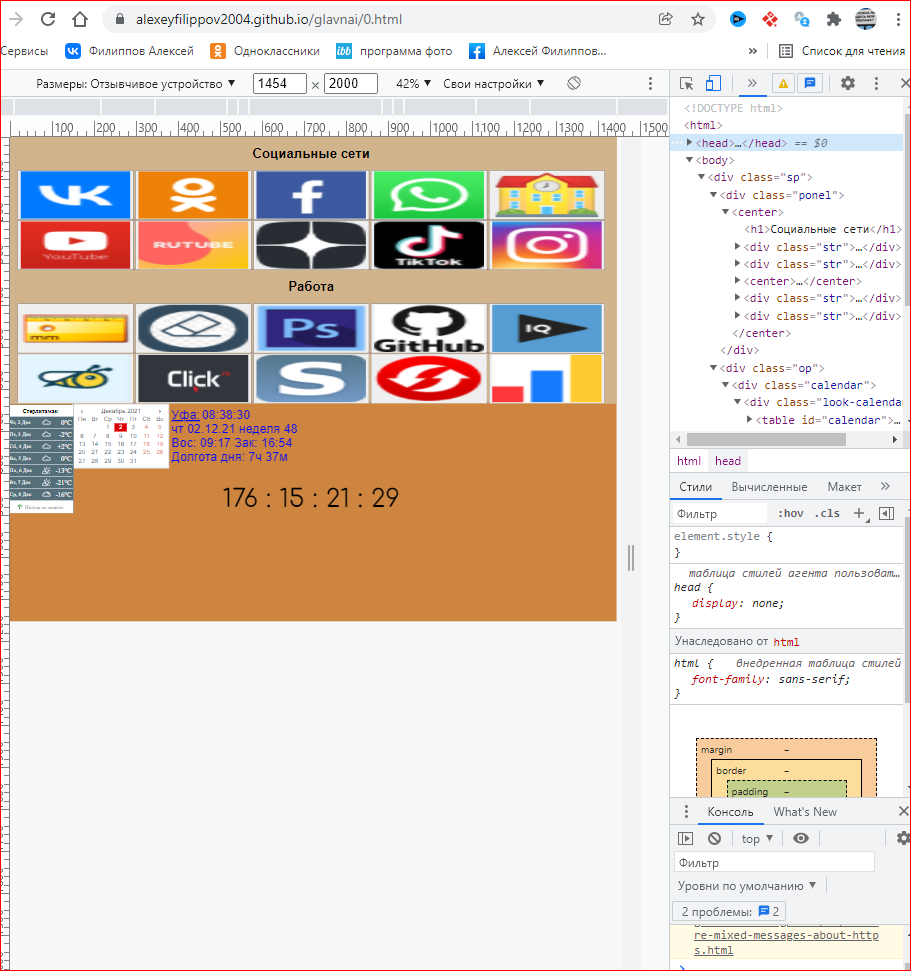
Task: Open the TikTok tile
Action: [429, 245]
